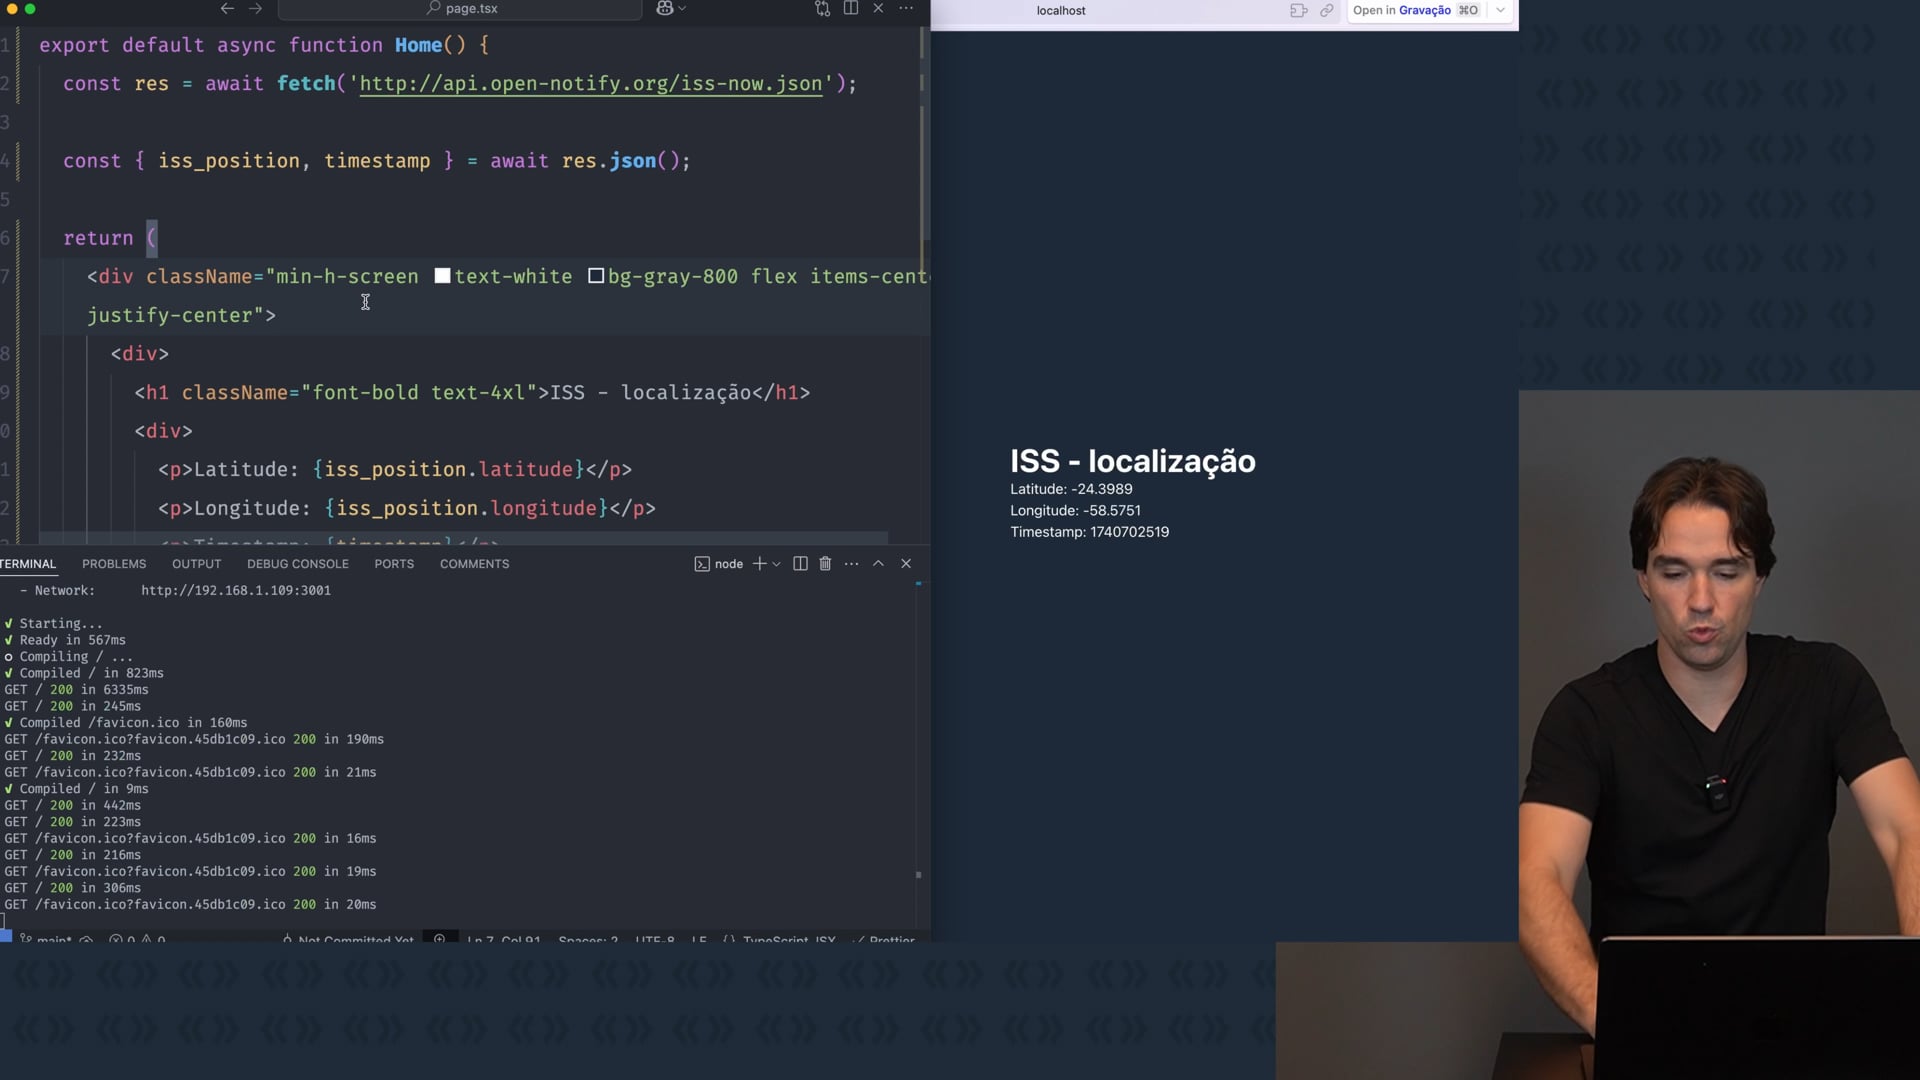Split the terminal panel
This screenshot has width=1920, height=1080.
pos(800,564)
